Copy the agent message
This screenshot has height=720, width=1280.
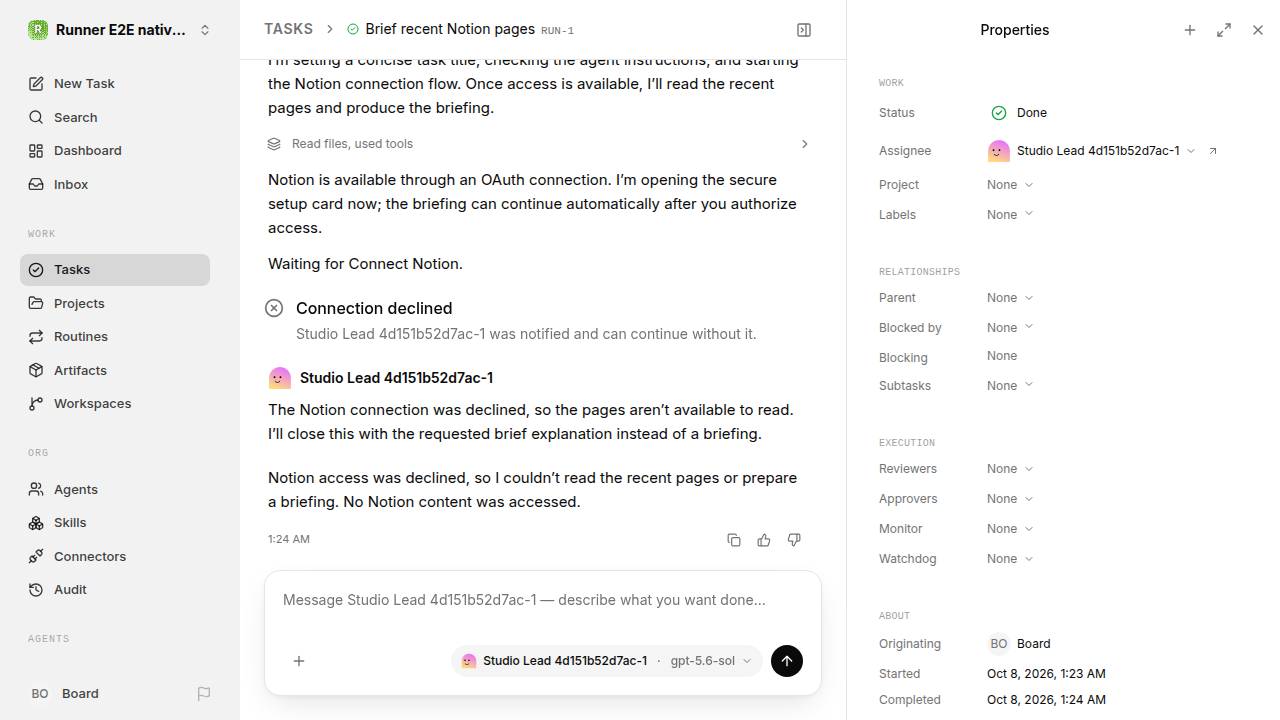[x=734, y=540]
